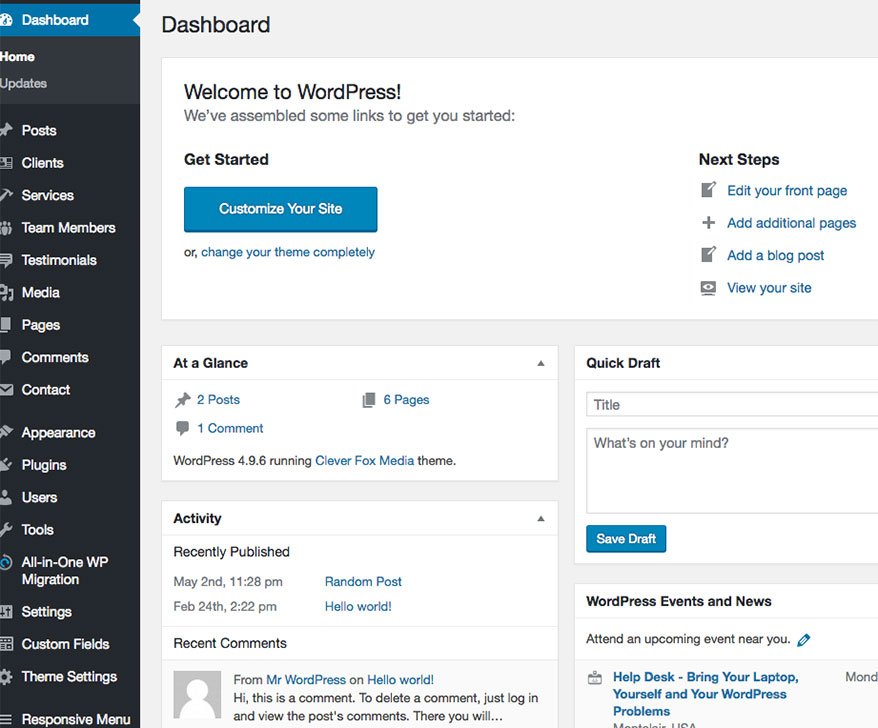Click the pencil icon beside Add a blog post
The image size is (878, 728).
coord(708,255)
